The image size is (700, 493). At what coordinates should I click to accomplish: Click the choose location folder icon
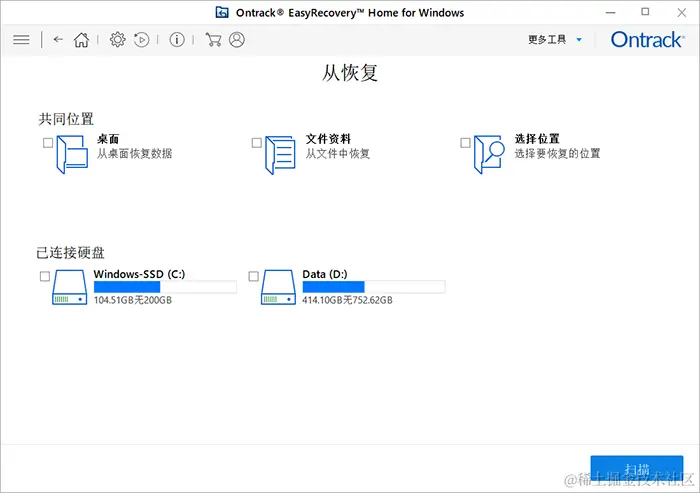[489, 155]
